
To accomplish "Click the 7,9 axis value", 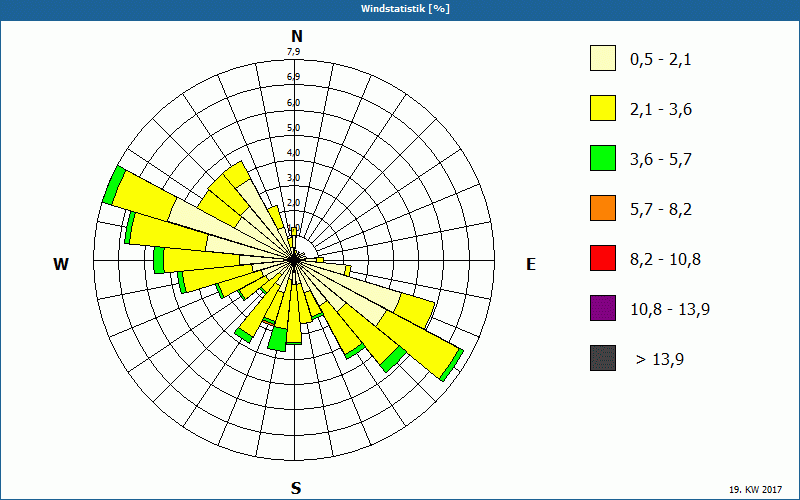I will click(293, 52).
